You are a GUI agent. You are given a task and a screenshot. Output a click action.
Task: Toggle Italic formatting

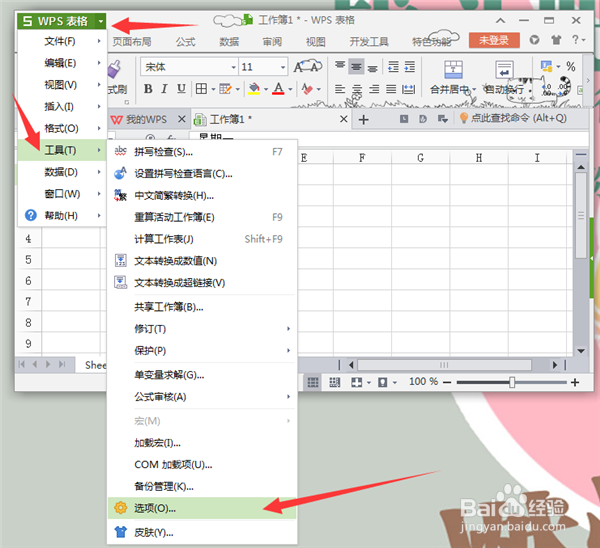[164, 89]
